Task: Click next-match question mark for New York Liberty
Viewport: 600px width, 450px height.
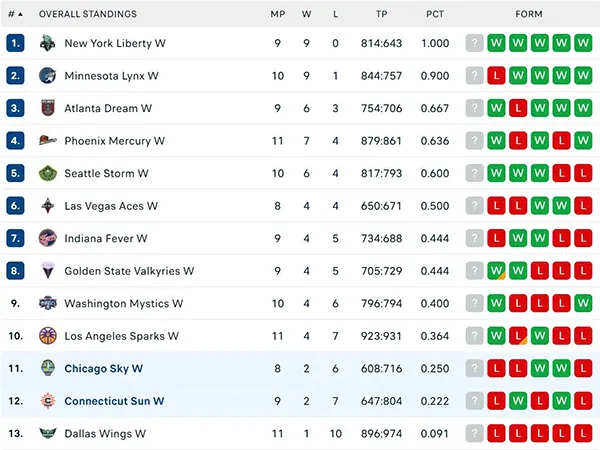Action: (474, 43)
